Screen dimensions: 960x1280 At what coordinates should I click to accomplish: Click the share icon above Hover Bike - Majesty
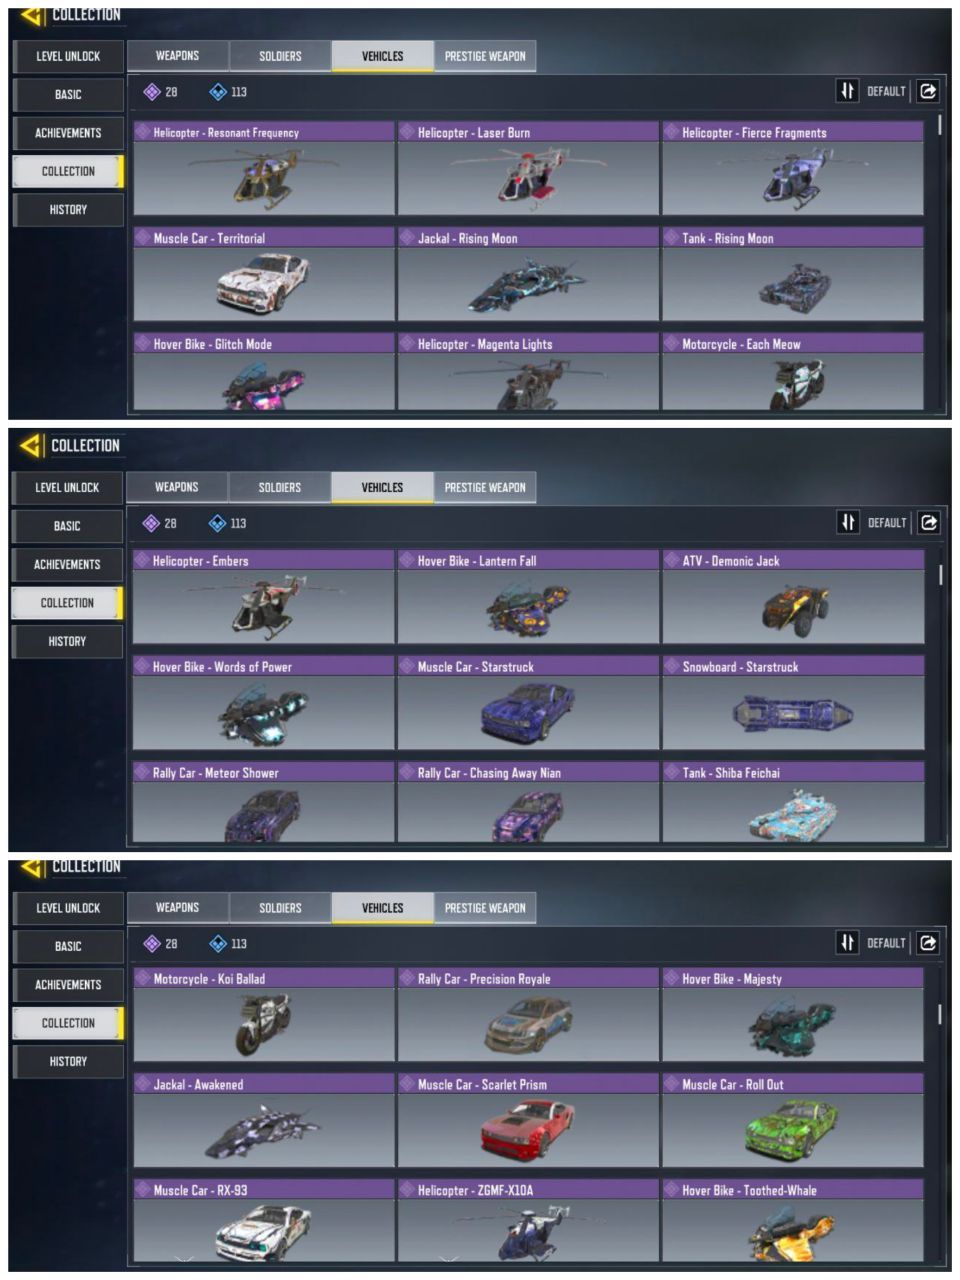(x=928, y=942)
